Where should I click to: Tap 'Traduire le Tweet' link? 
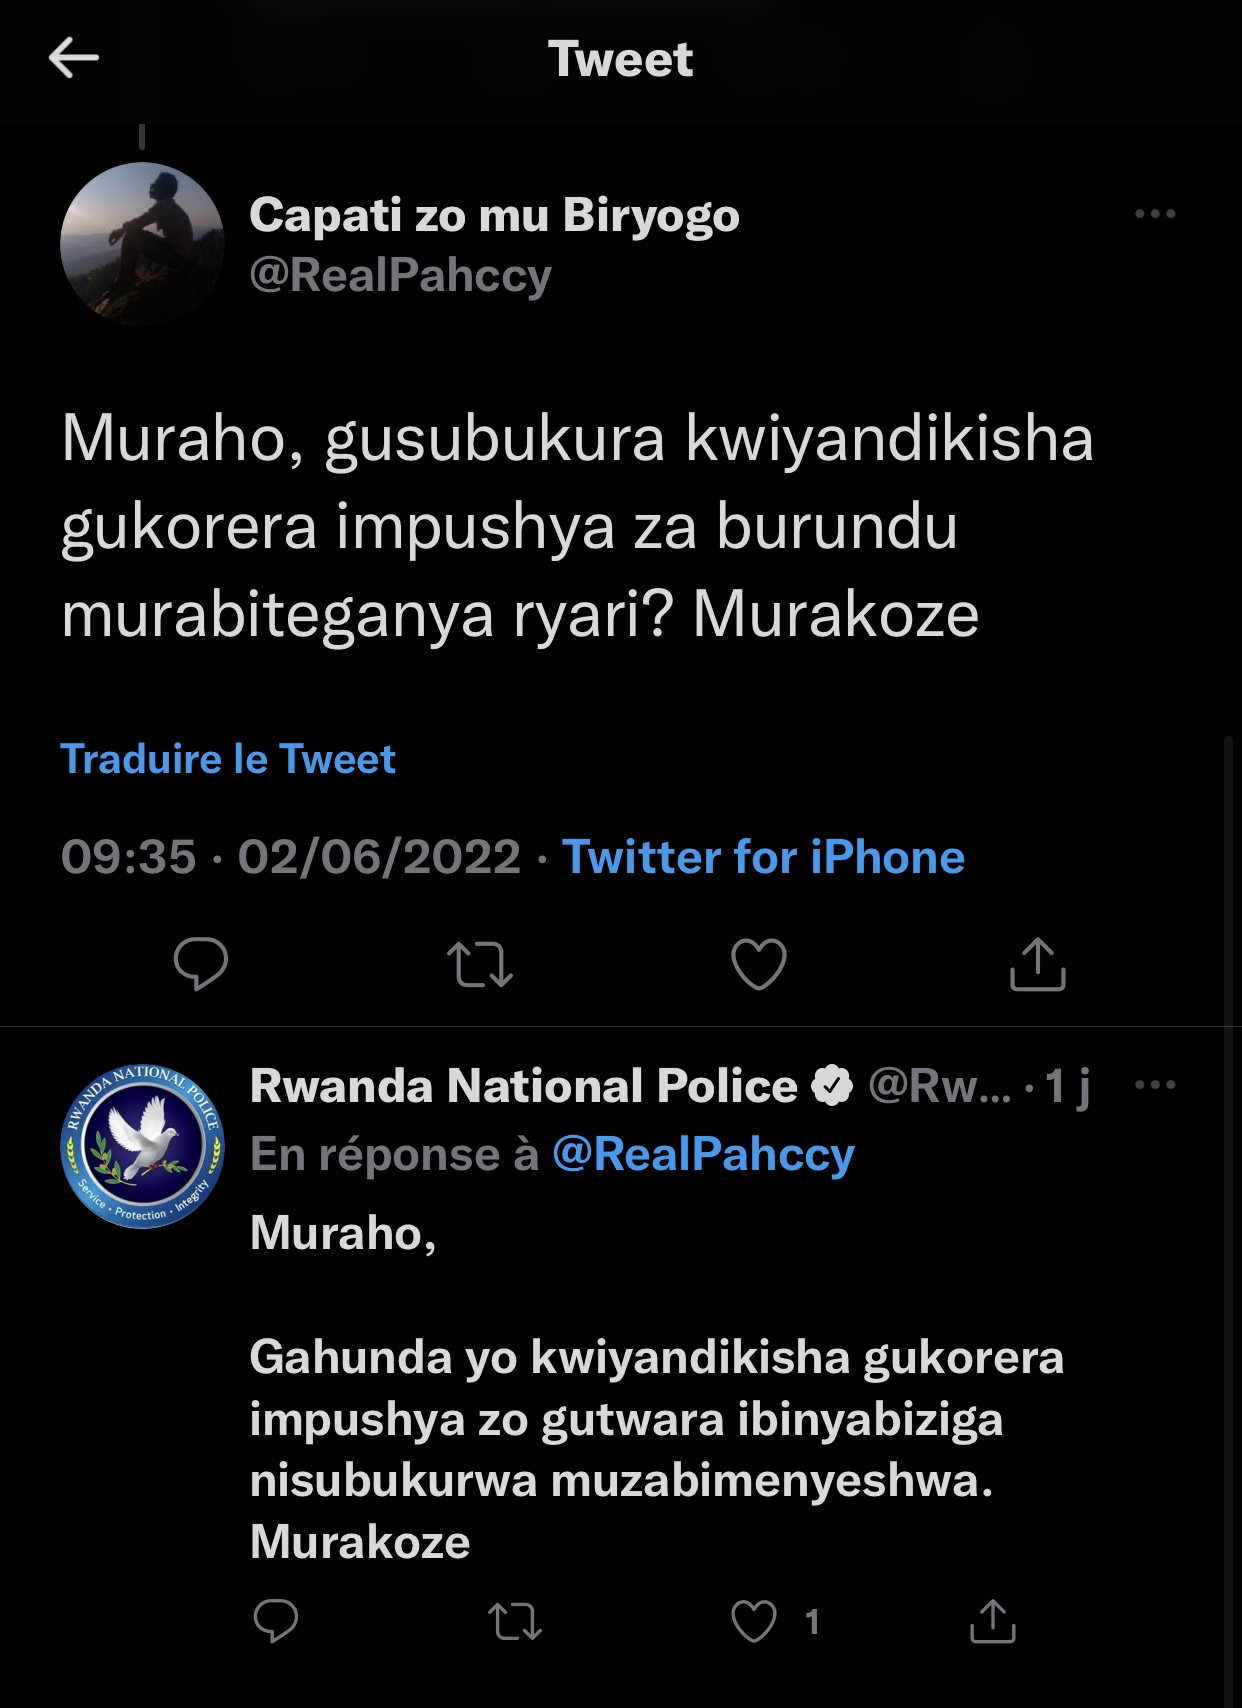228,759
